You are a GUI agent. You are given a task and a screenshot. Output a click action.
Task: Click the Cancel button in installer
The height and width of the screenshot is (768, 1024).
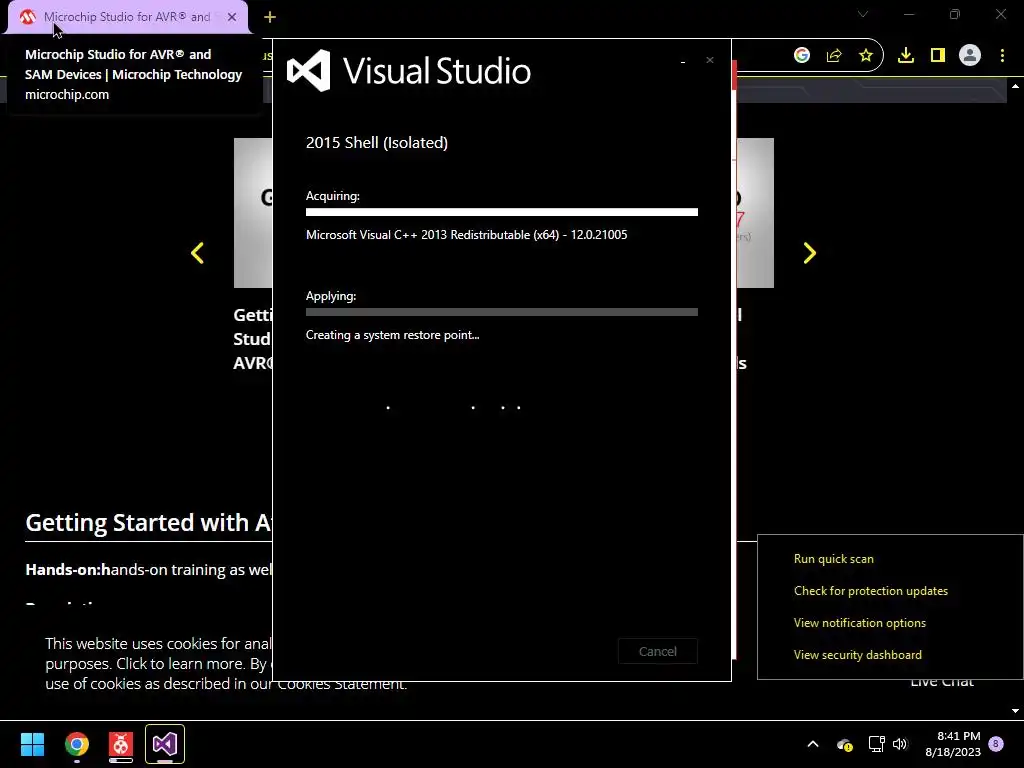658,651
